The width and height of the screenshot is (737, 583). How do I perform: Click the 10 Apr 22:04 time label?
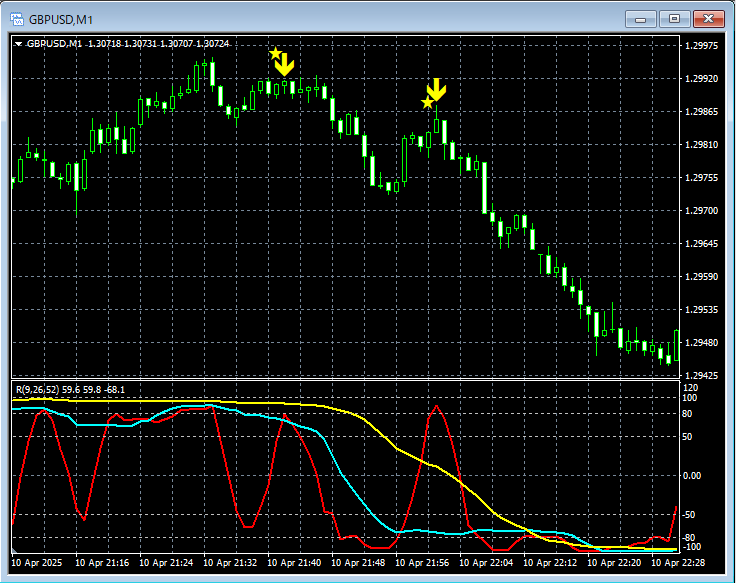pyautogui.click(x=486, y=562)
